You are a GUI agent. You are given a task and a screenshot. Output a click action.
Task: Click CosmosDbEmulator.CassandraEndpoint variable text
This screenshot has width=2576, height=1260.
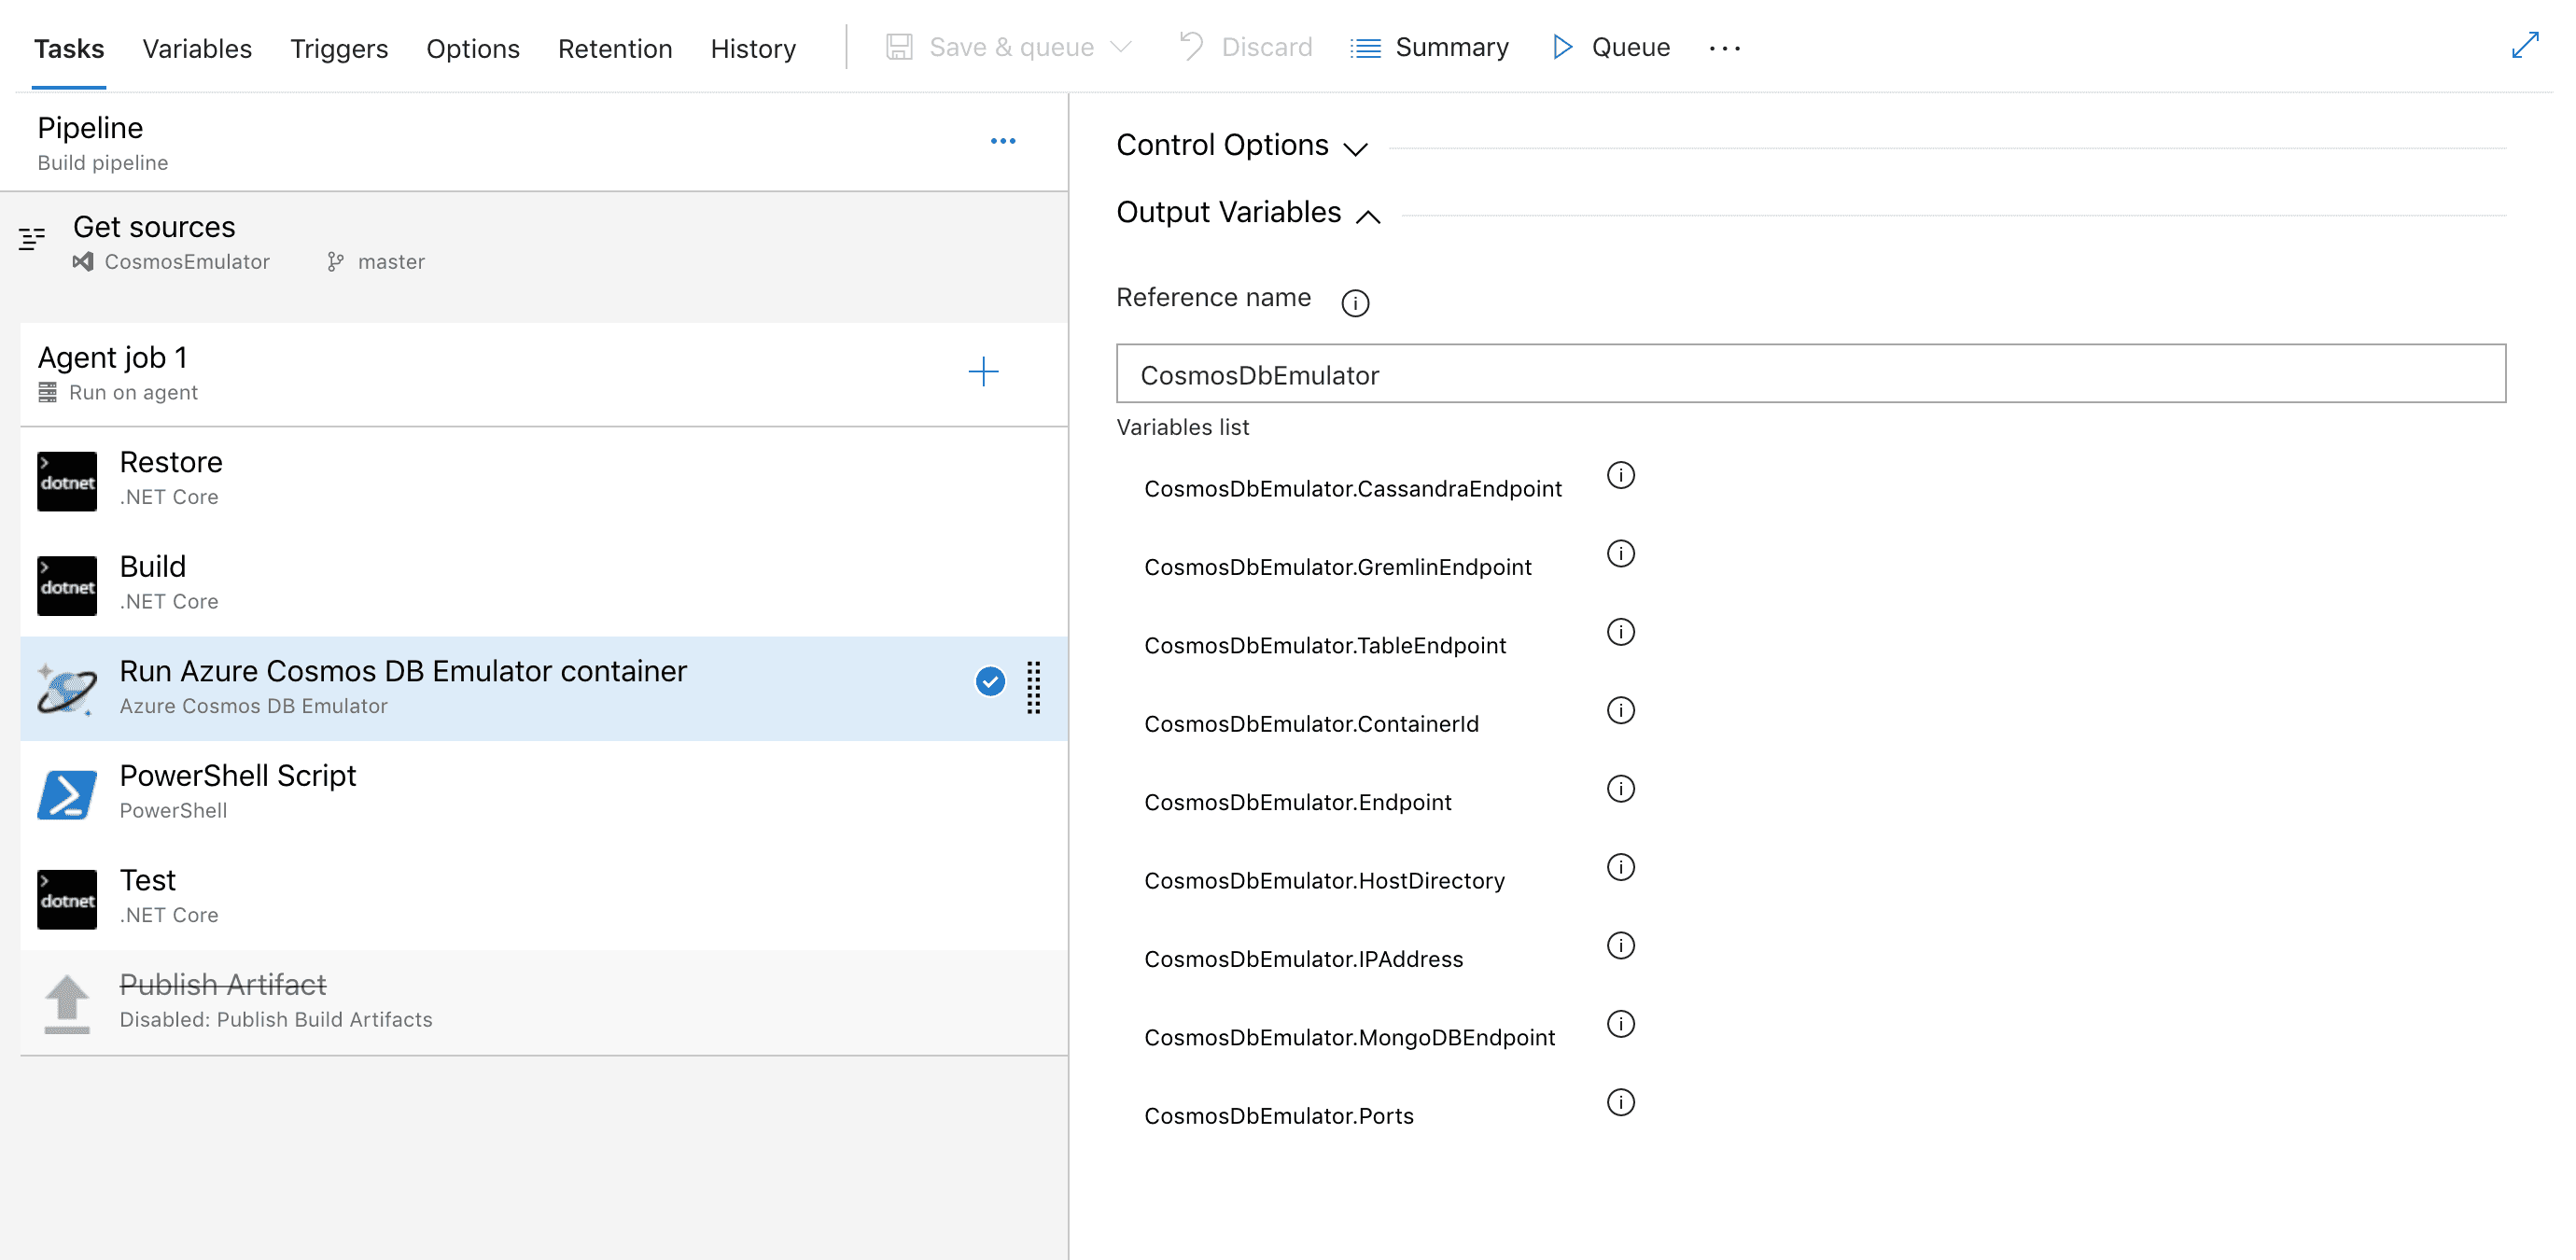pos(1353,489)
